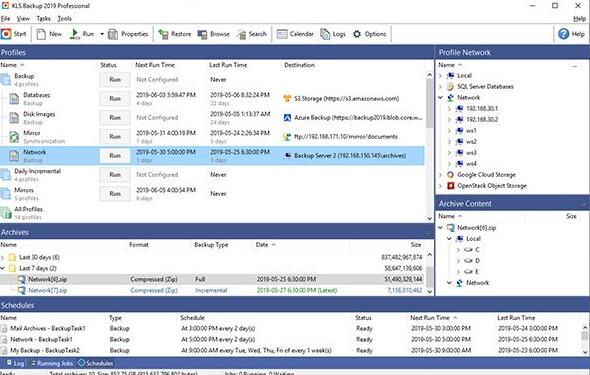Open the Calendar view
The width and height of the screenshot is (590, 375).
pyautogui.click(x=295, y=34)
